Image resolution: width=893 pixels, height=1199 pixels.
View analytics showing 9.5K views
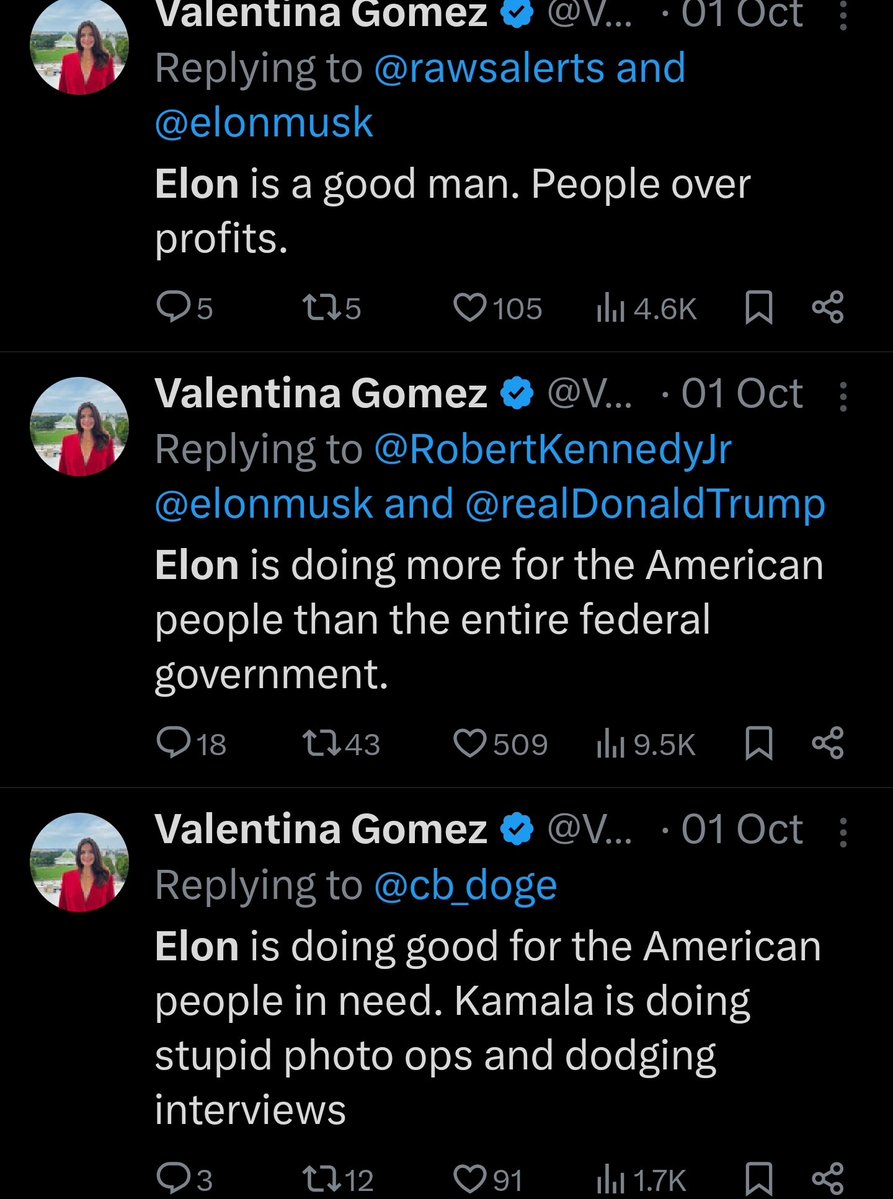646,743
